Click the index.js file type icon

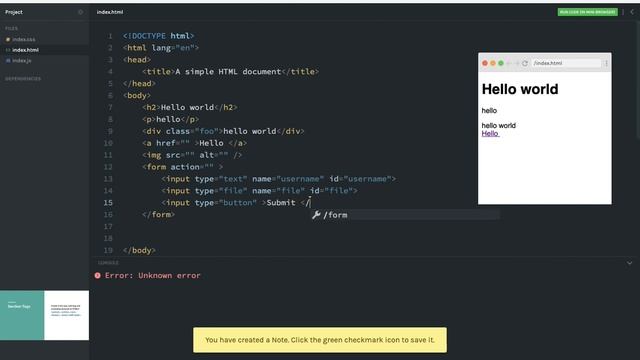[x=8, y=60]
